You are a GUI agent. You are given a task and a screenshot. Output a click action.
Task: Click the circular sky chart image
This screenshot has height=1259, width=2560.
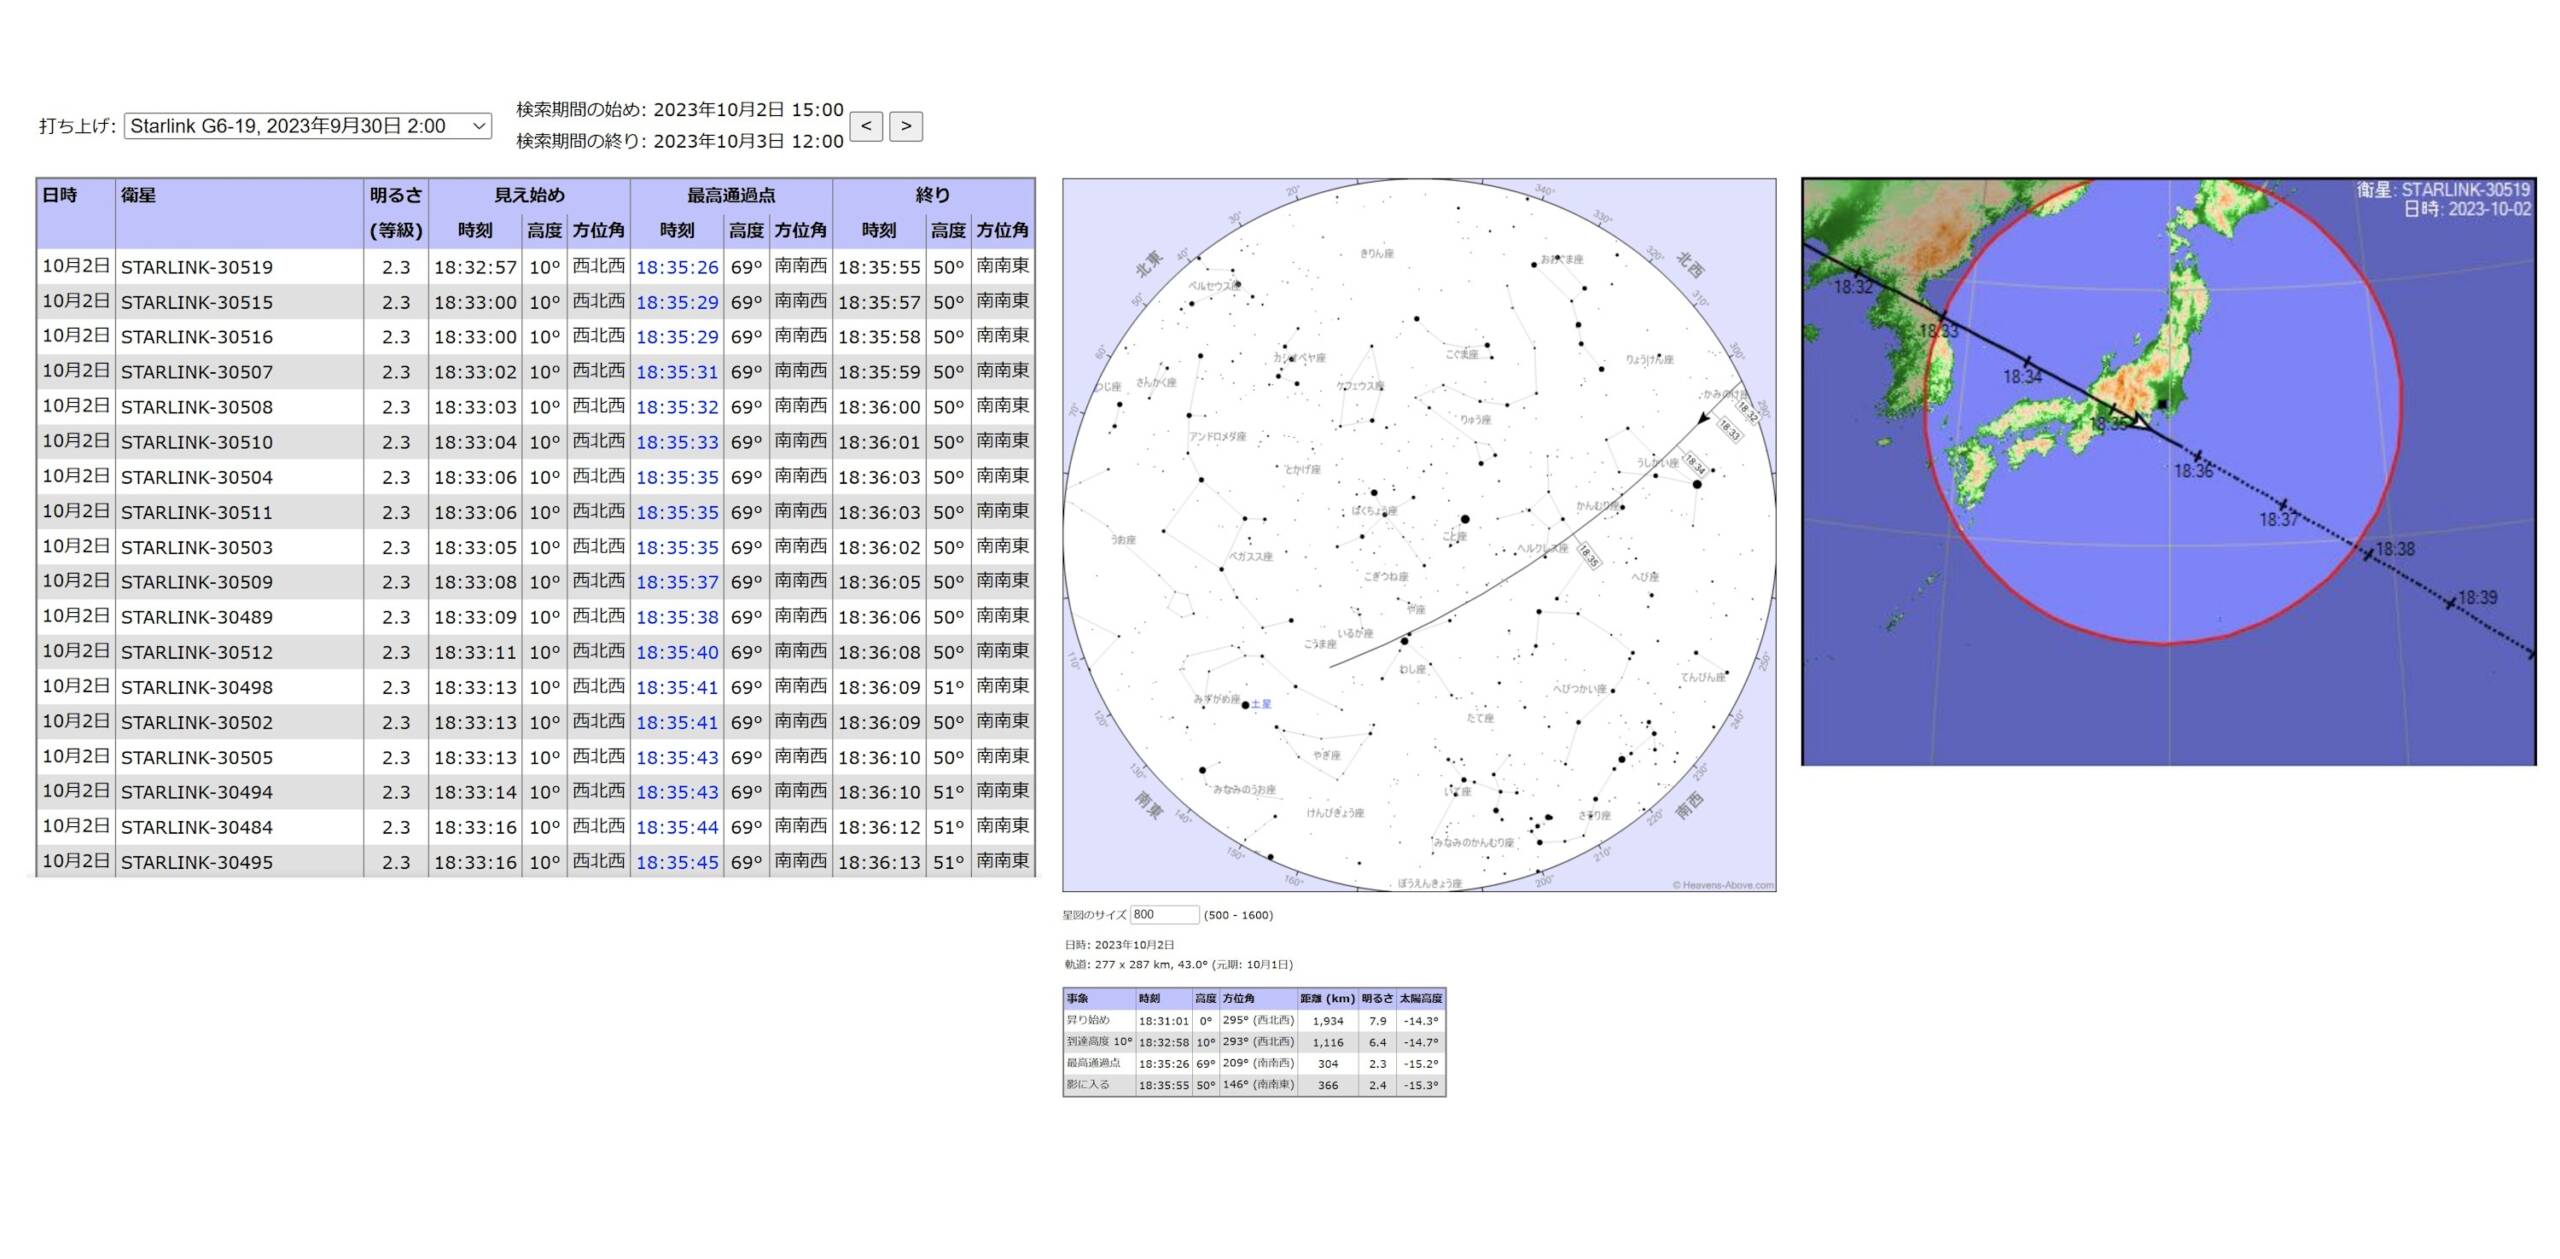(x=1419, y=535)
